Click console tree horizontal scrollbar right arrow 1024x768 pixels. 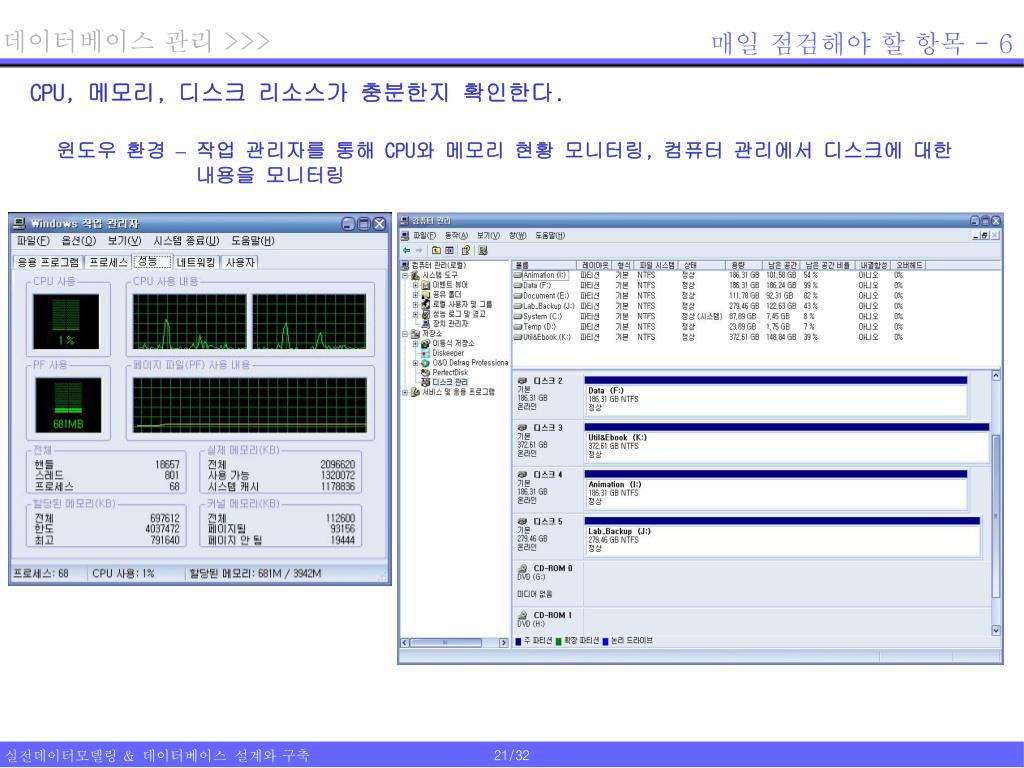(x=504, y=643)
